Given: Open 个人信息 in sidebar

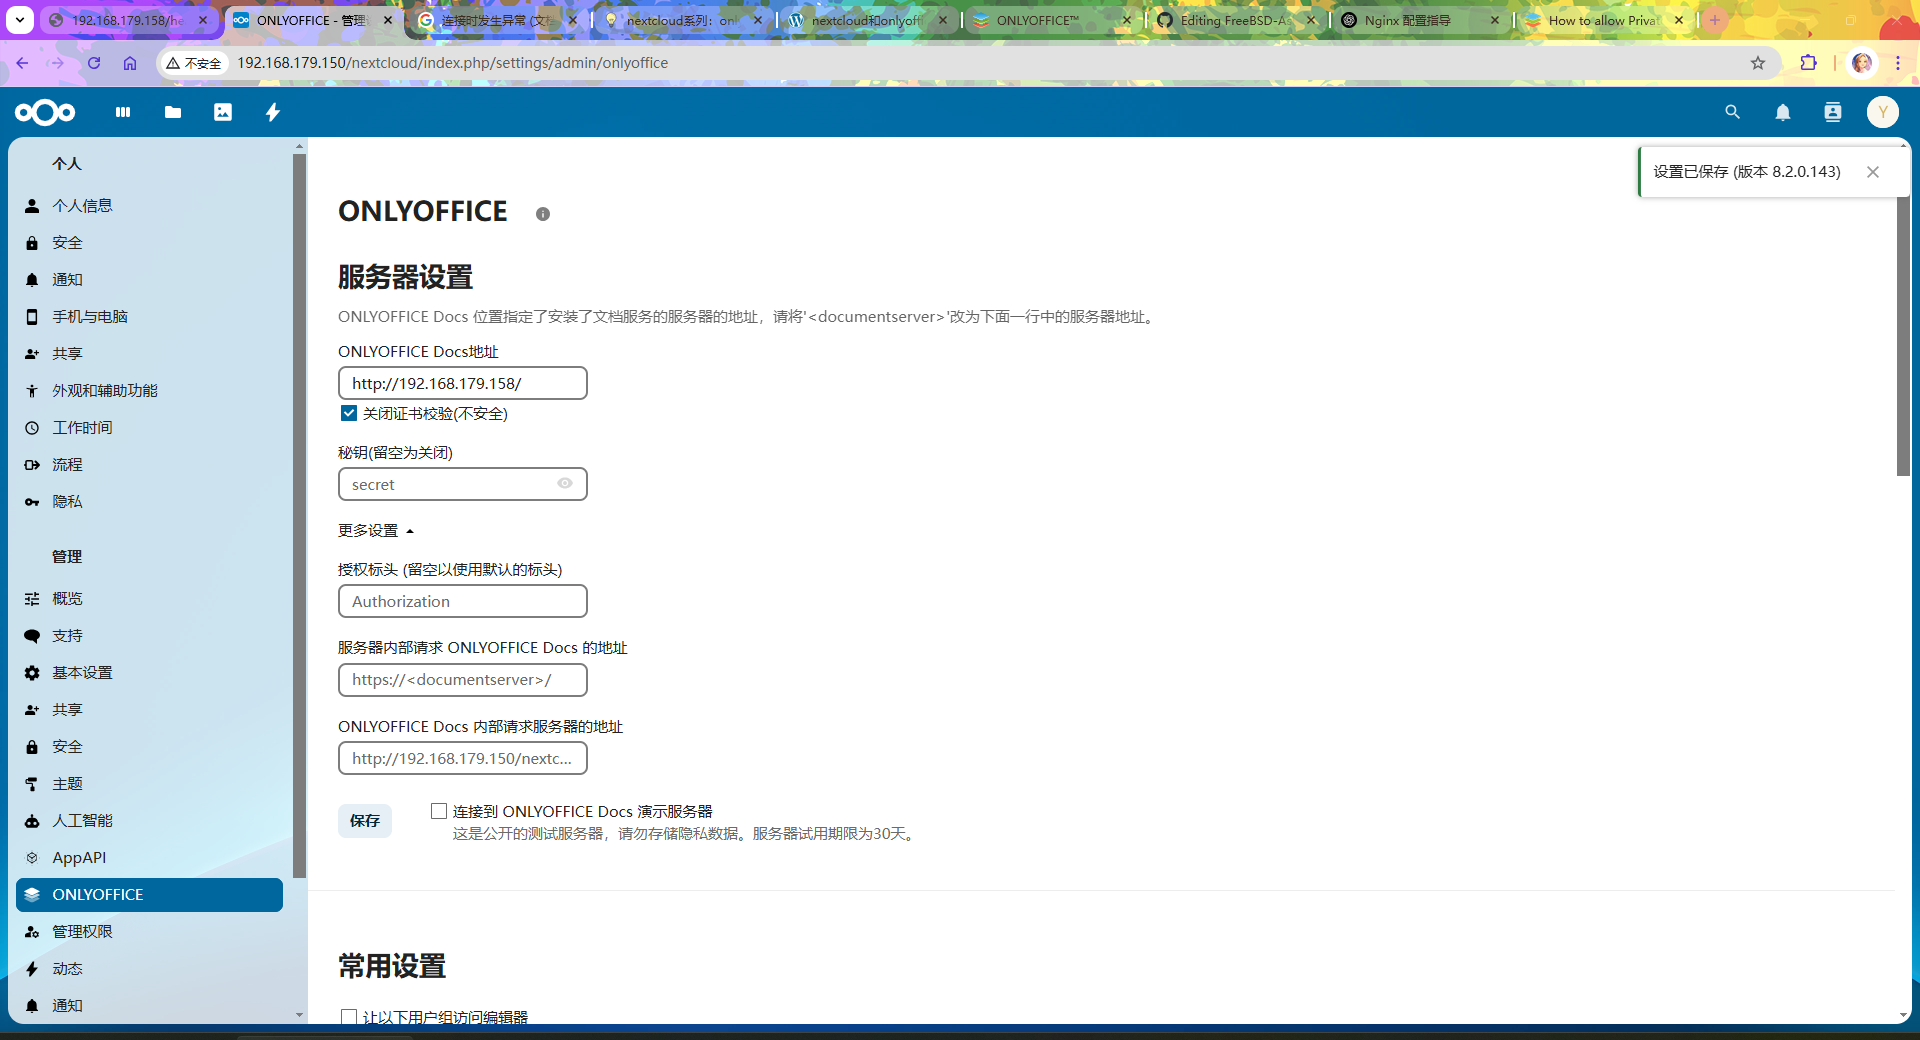Looking at the screenshot, I should point(149,206).
